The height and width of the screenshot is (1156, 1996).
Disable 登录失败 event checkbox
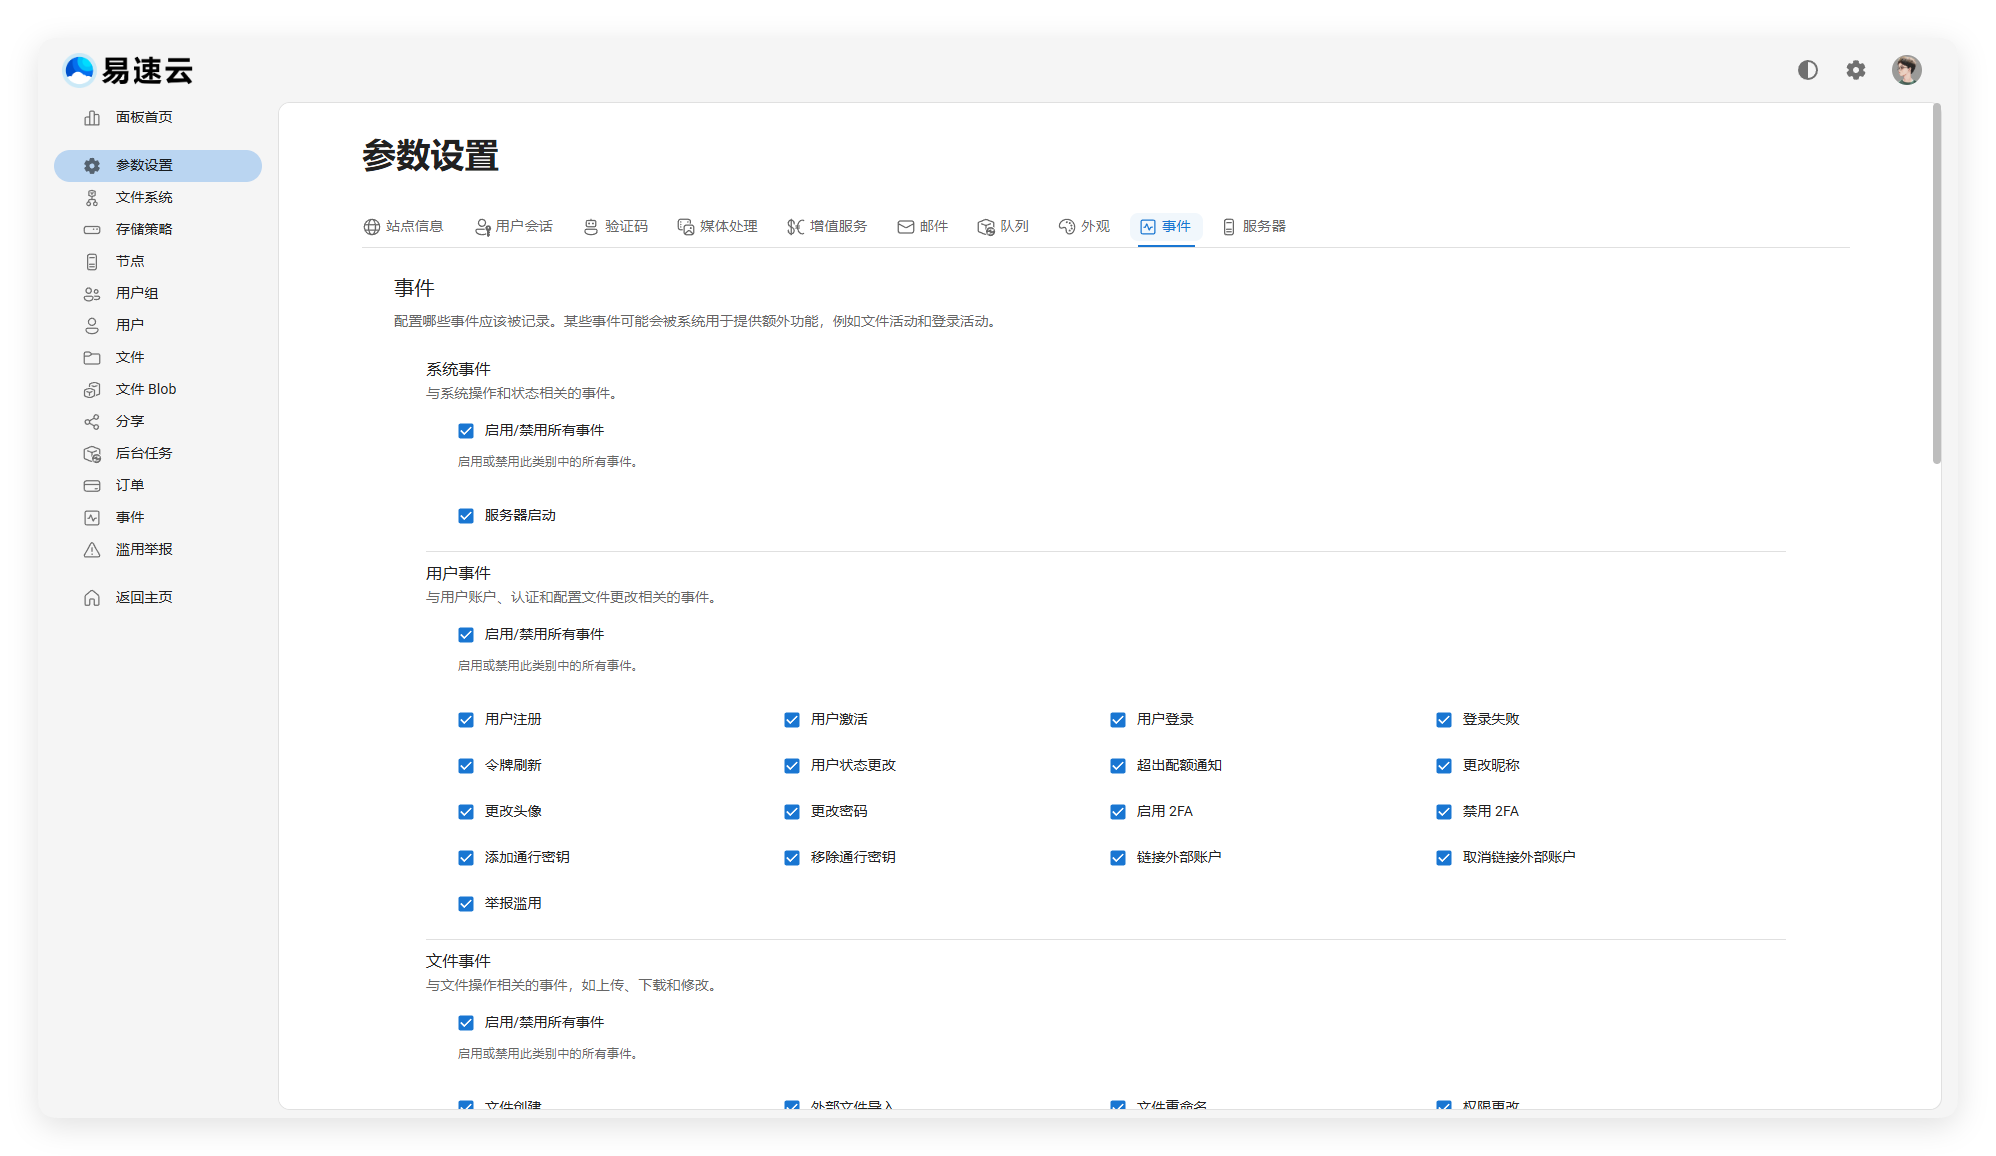1444,720
